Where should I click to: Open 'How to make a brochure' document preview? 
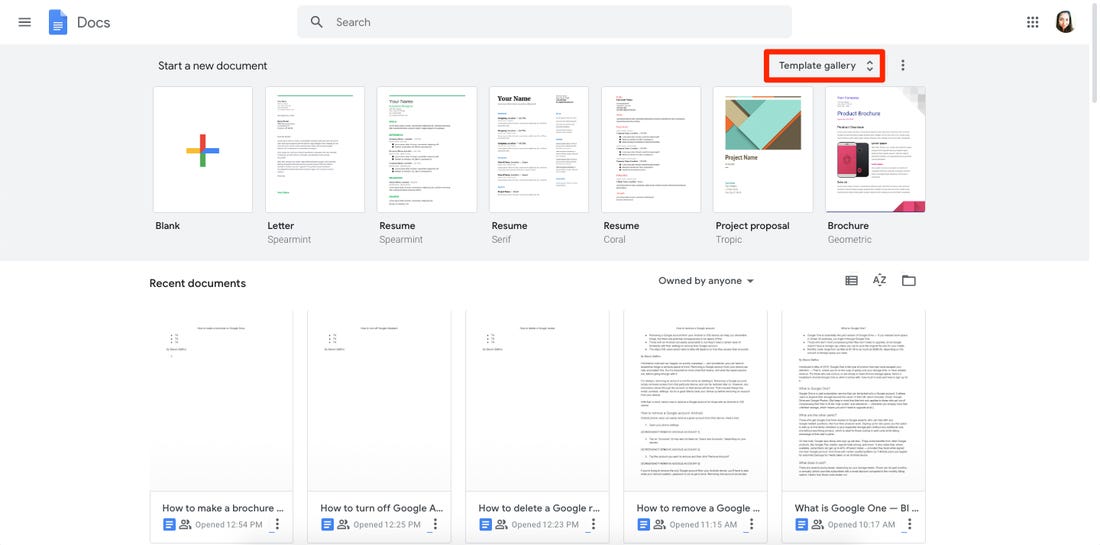point(222,400)
